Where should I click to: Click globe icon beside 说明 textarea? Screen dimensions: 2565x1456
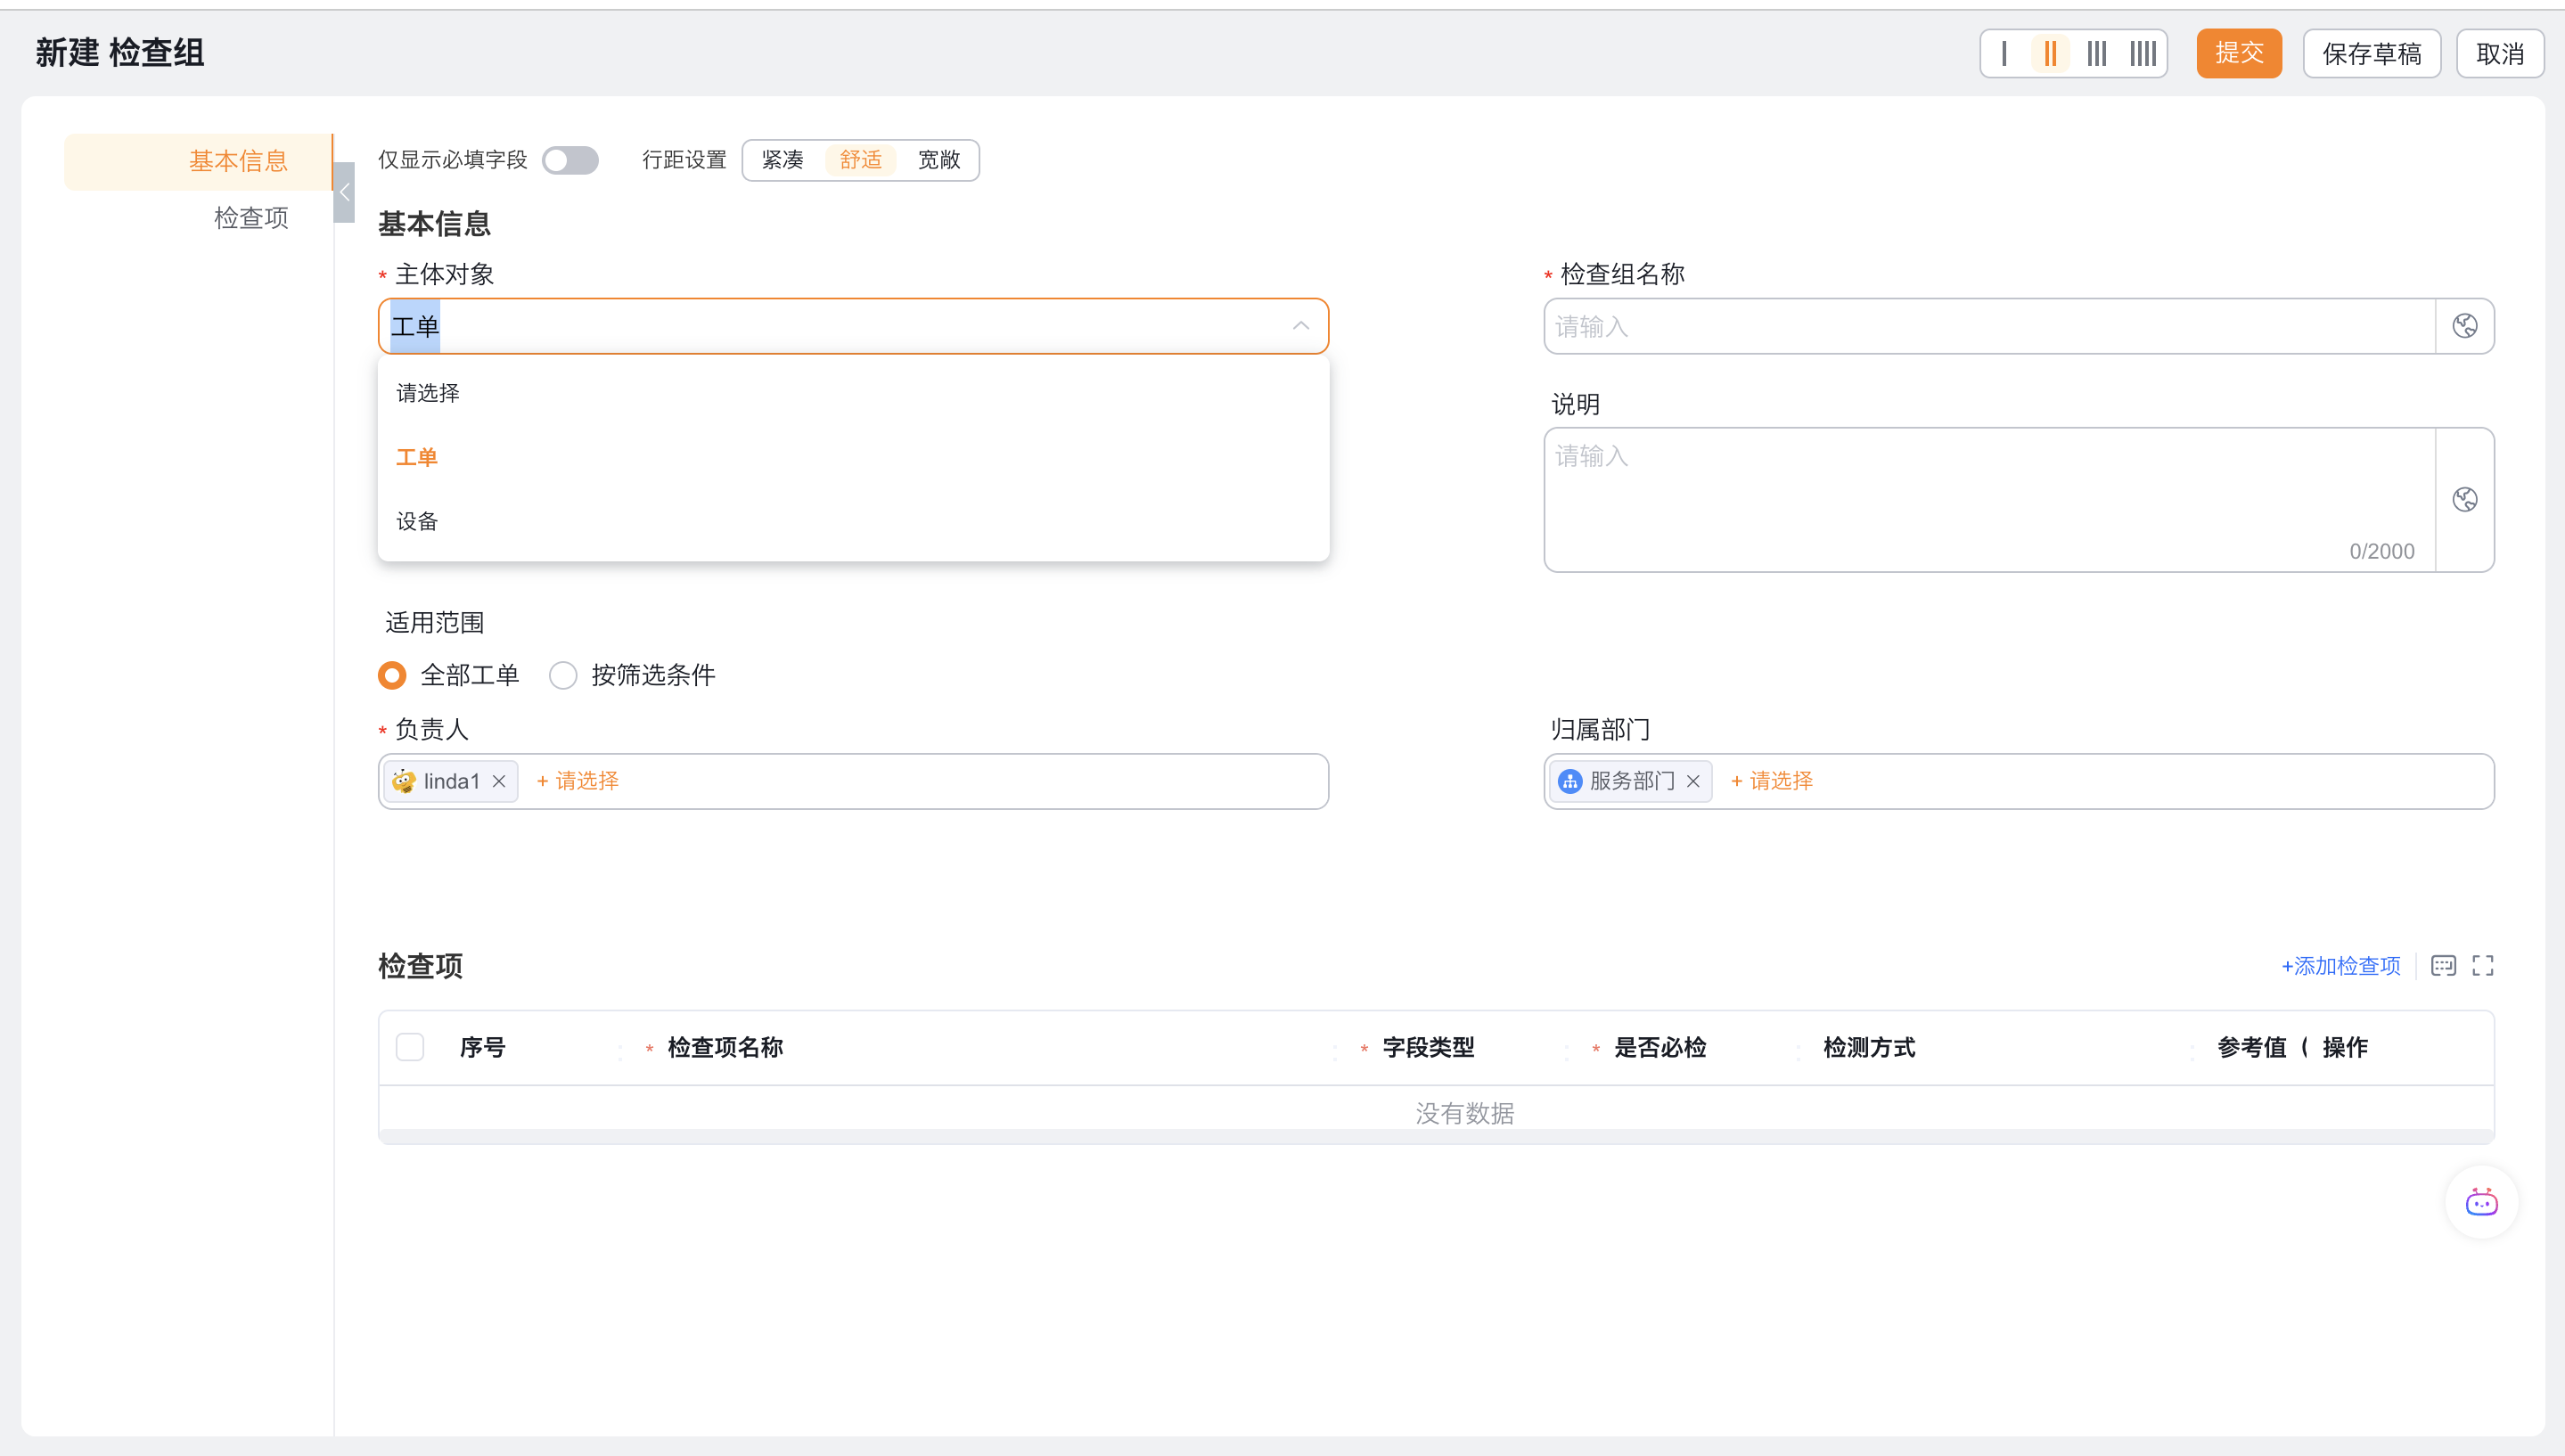pos(2464,499)
